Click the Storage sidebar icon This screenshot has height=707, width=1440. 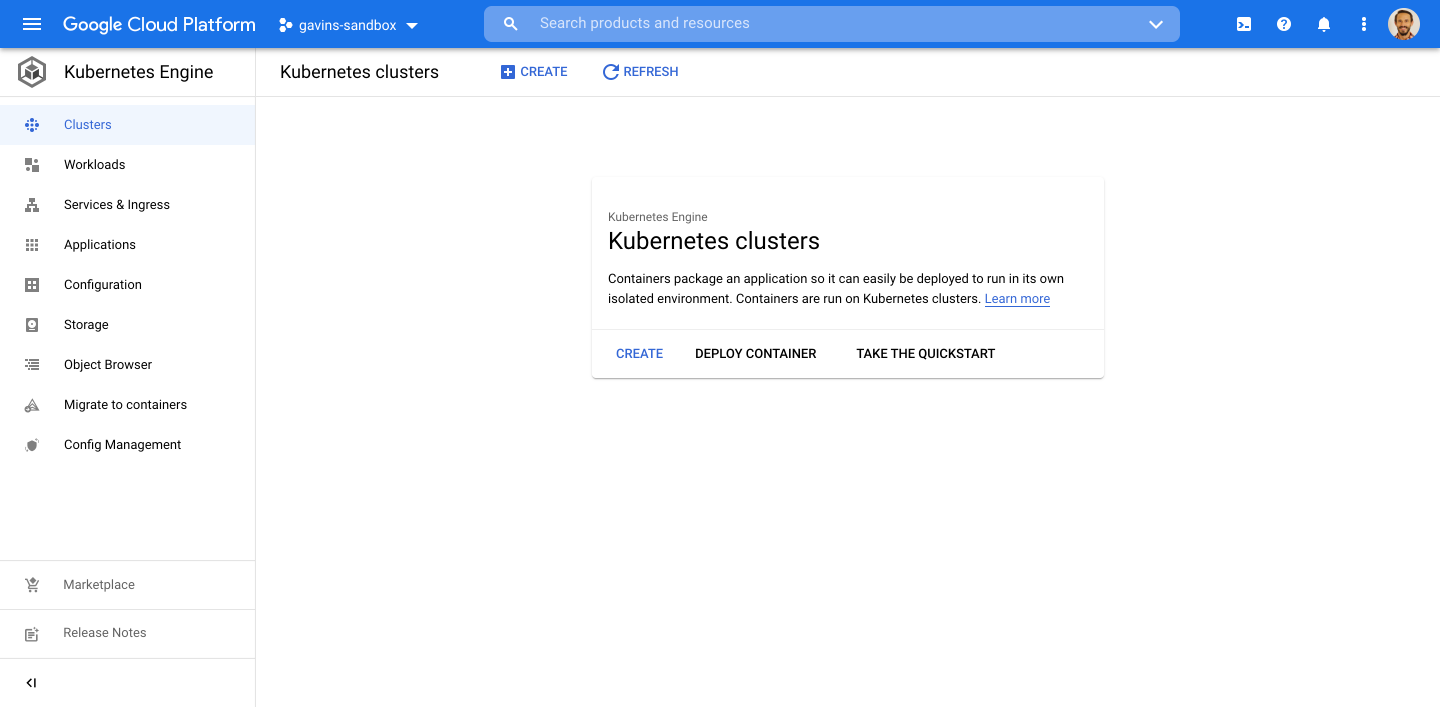tap(32, 325)
